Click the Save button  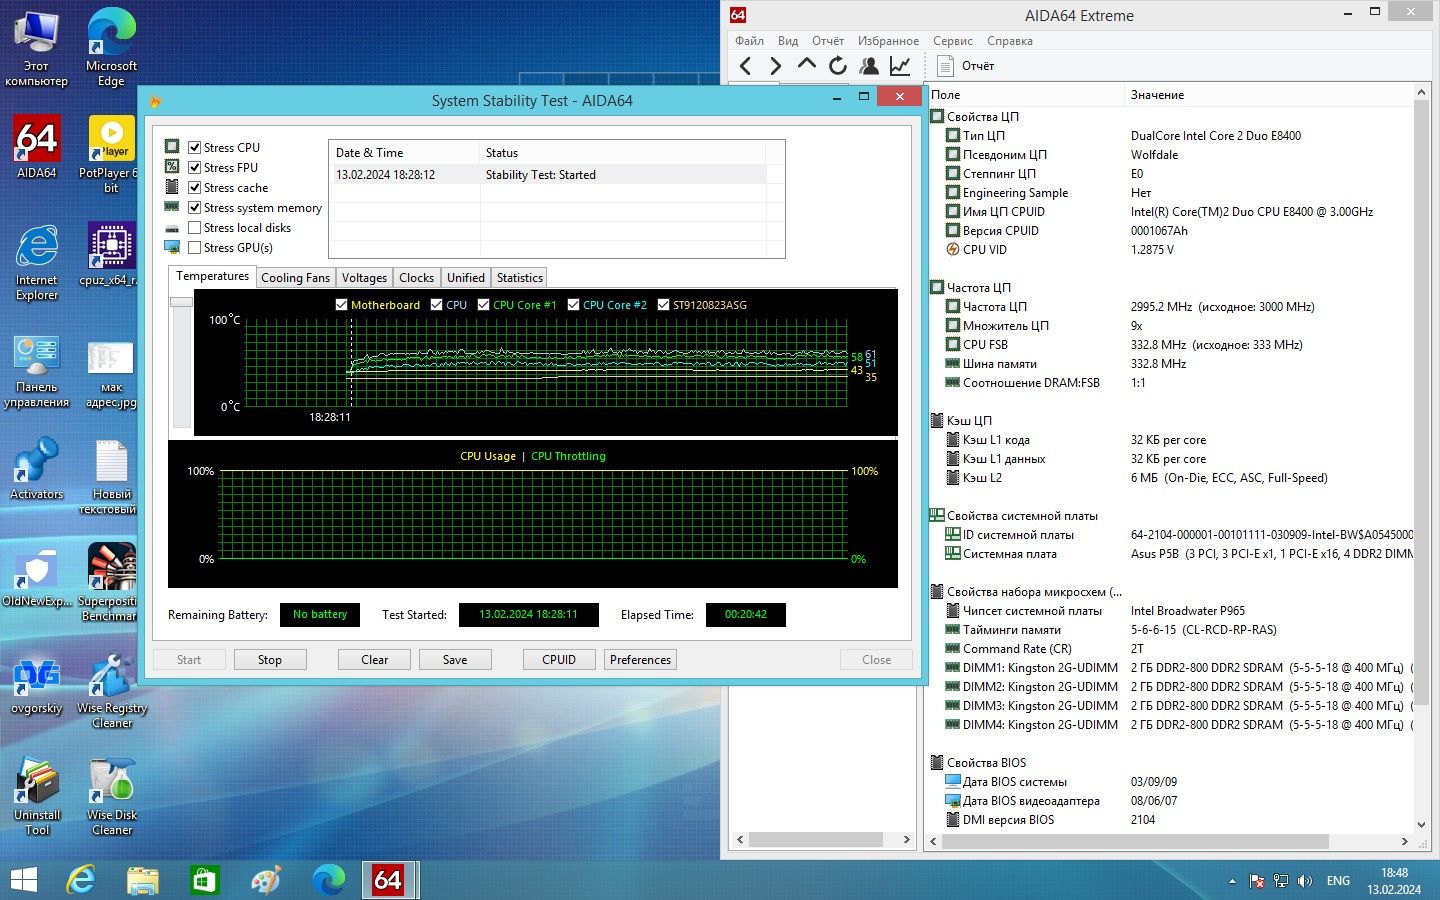(x=455, y=660)
